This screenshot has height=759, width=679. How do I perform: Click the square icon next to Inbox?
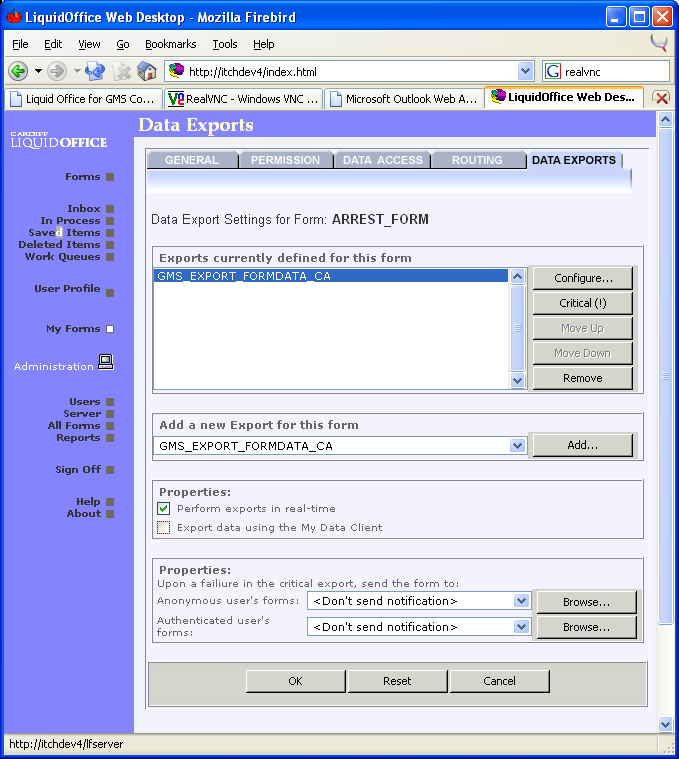tap(110, 209)
